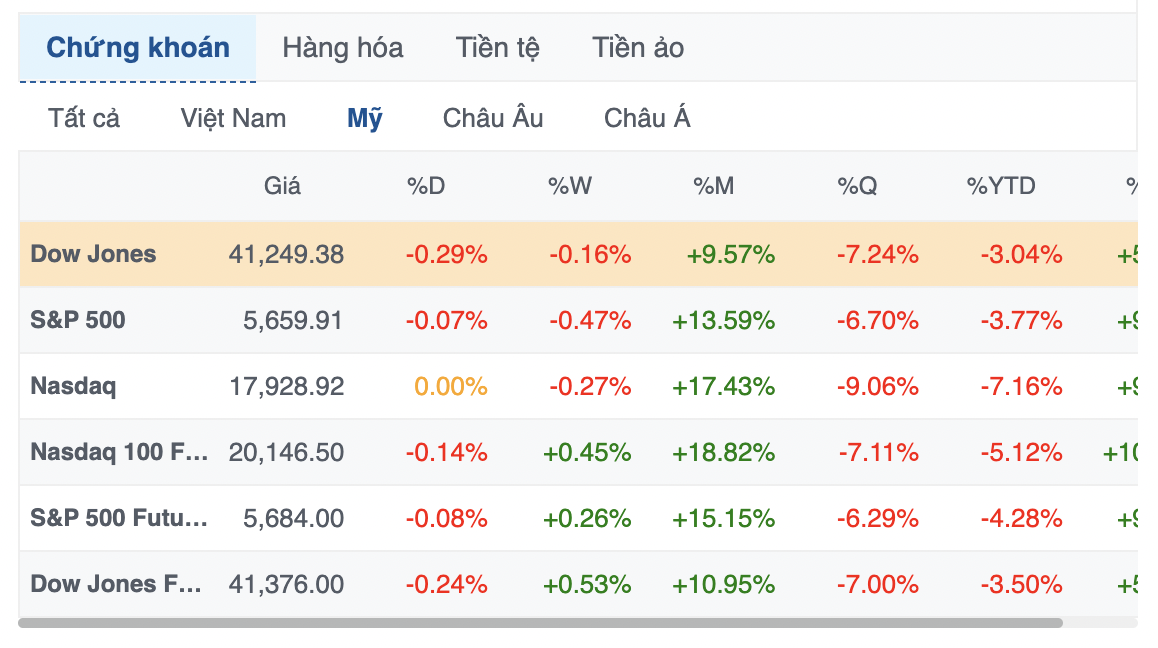This screenshot has width=1158, height=648.
Task: Filter stocks by Việt Nam
Action: click(x=233, y=118)
